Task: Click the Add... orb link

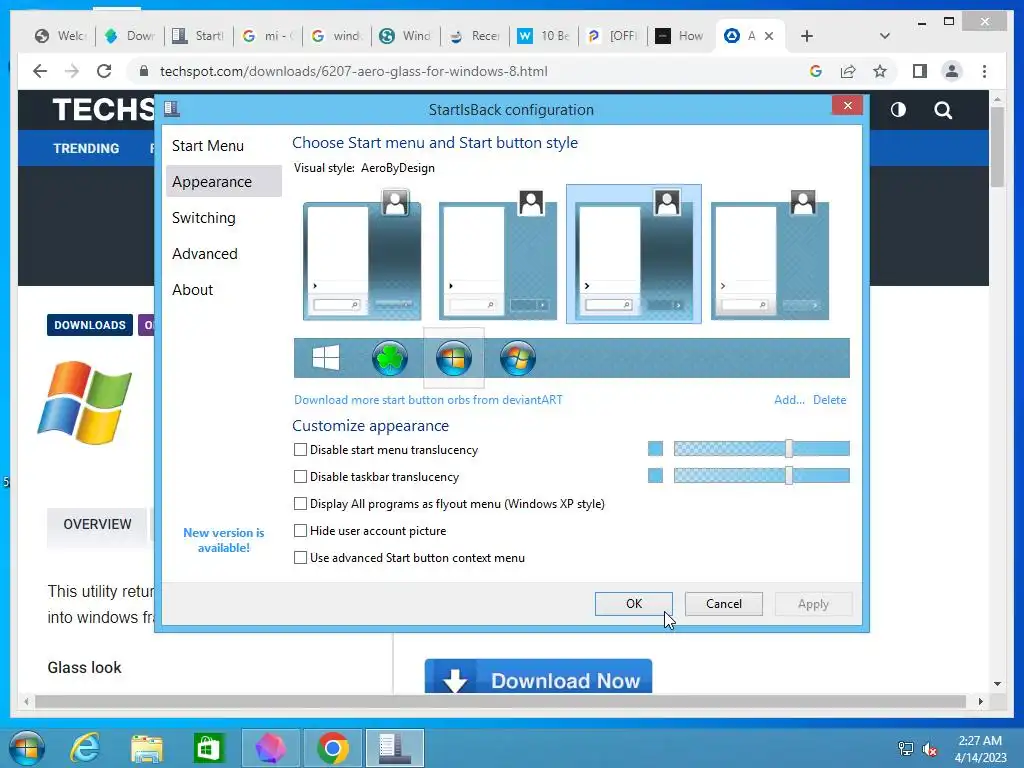Action: [x=789, y=400]
